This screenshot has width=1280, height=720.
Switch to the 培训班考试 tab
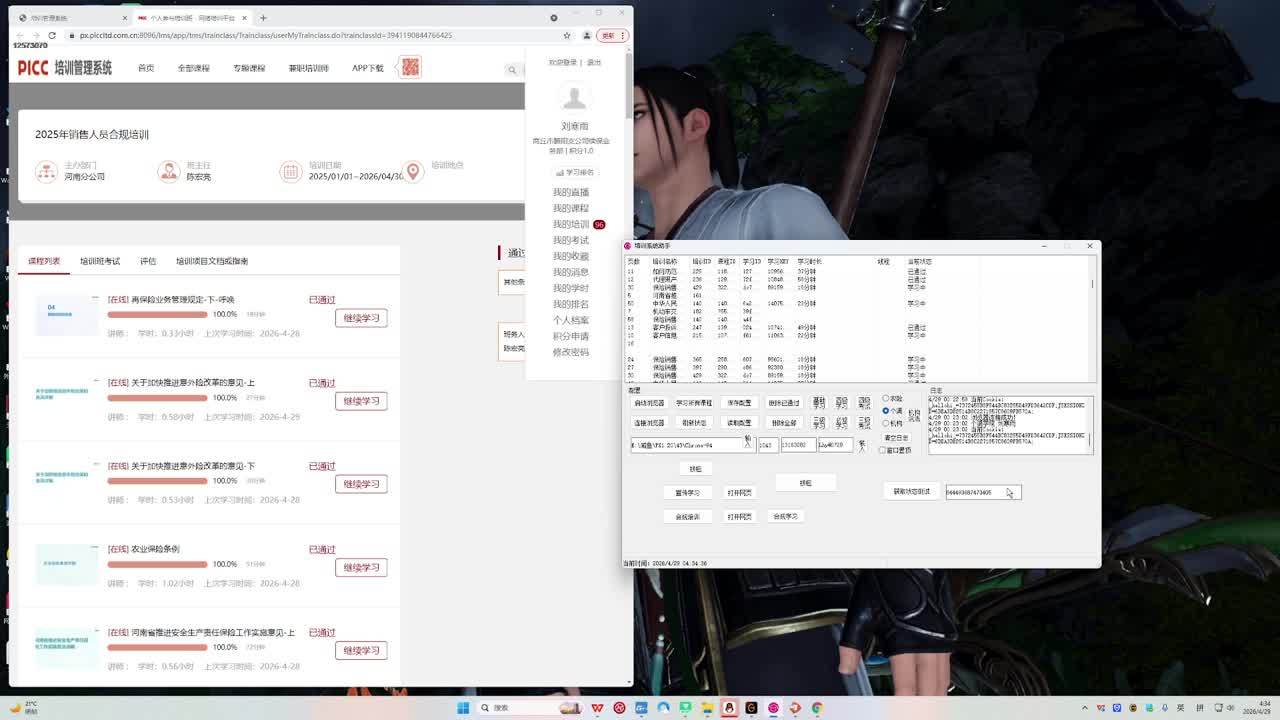tap(100, 261)
